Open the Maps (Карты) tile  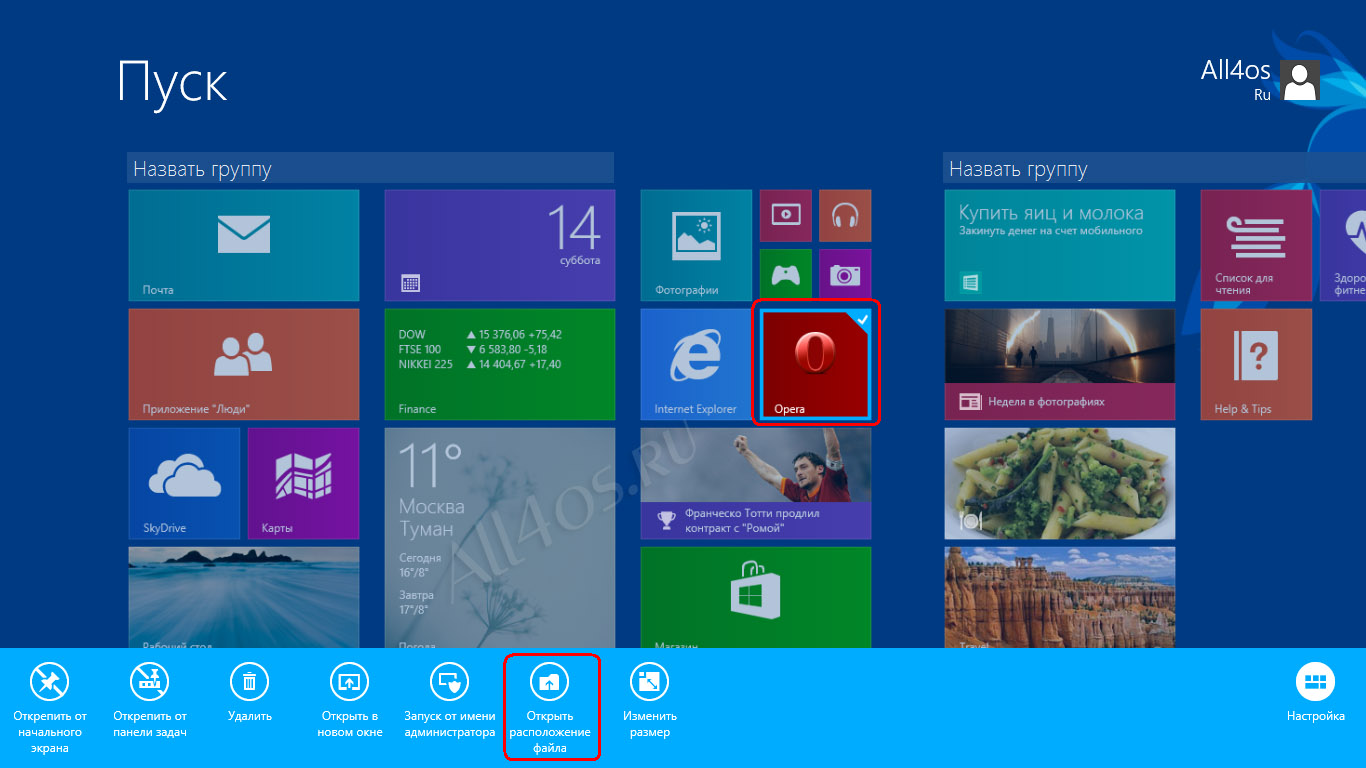[x=303, y=483]
